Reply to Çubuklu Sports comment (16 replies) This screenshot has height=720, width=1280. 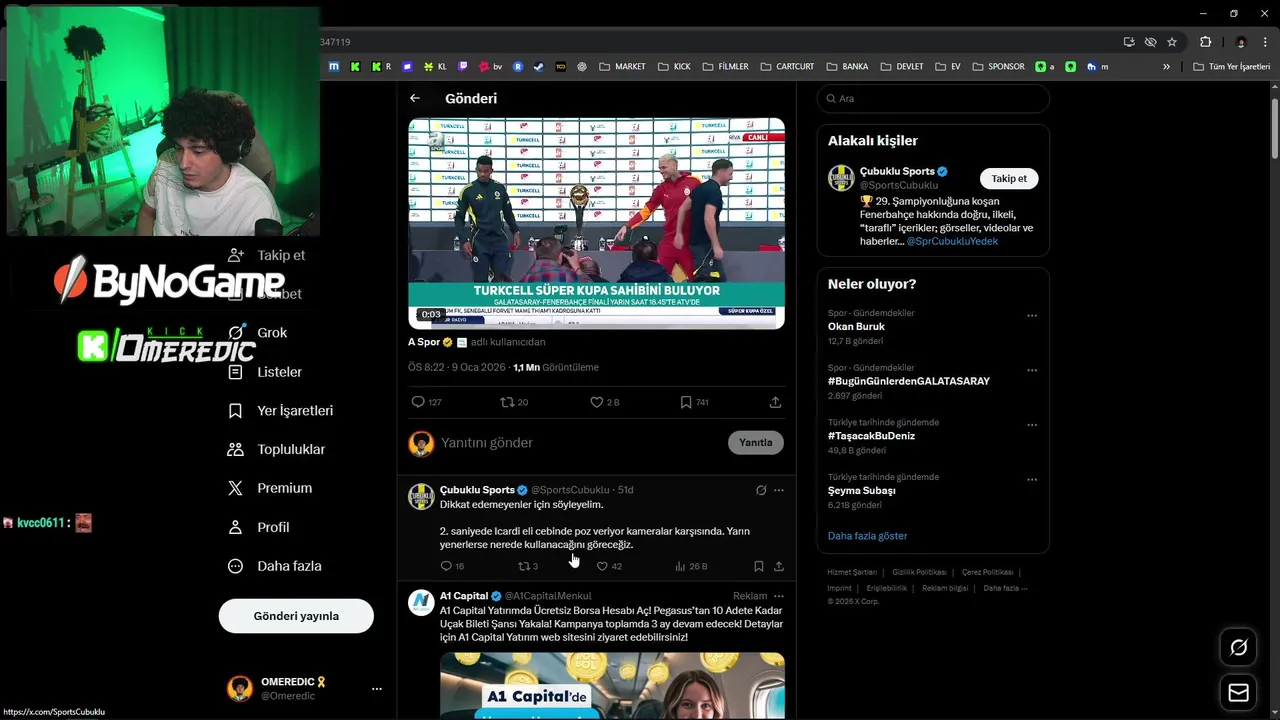(452, 566)
